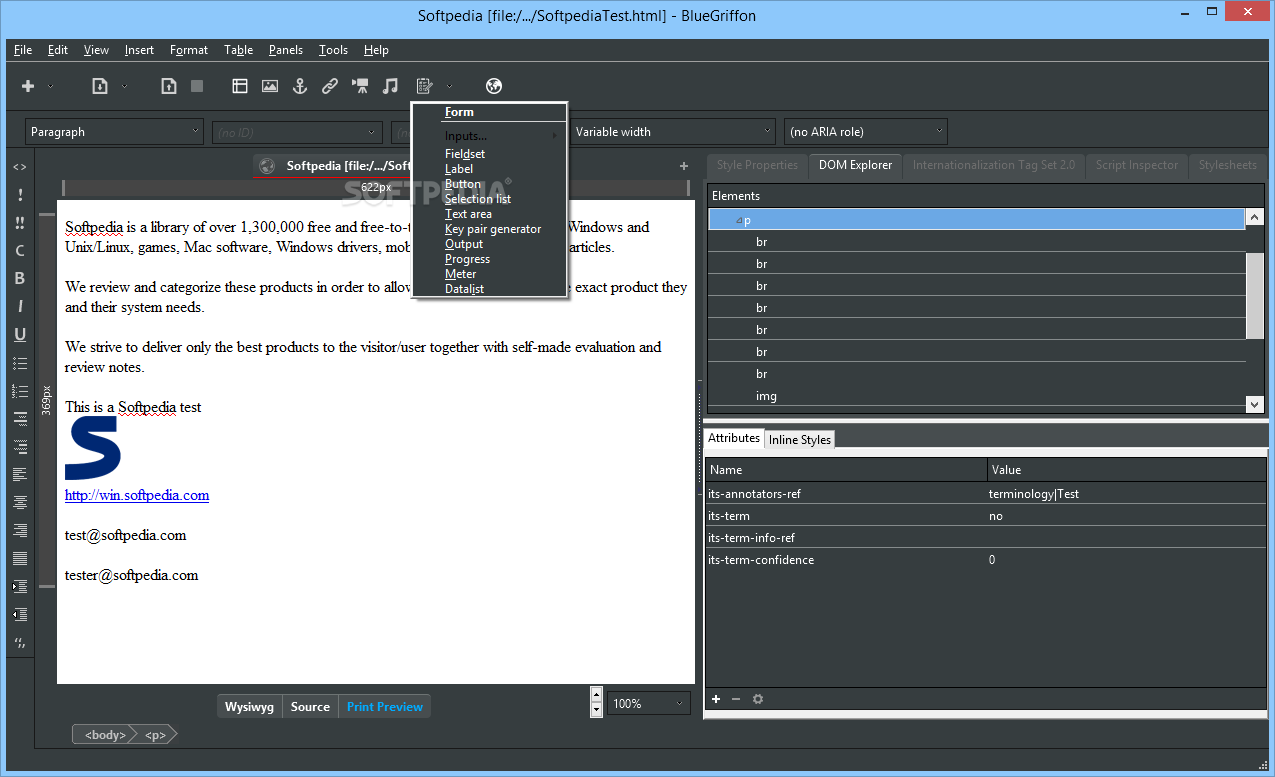Image resolution: width=1275 pixels, height=777 pixels.
Task: Select the <p> breadcrumb
Action: [155, 735]
